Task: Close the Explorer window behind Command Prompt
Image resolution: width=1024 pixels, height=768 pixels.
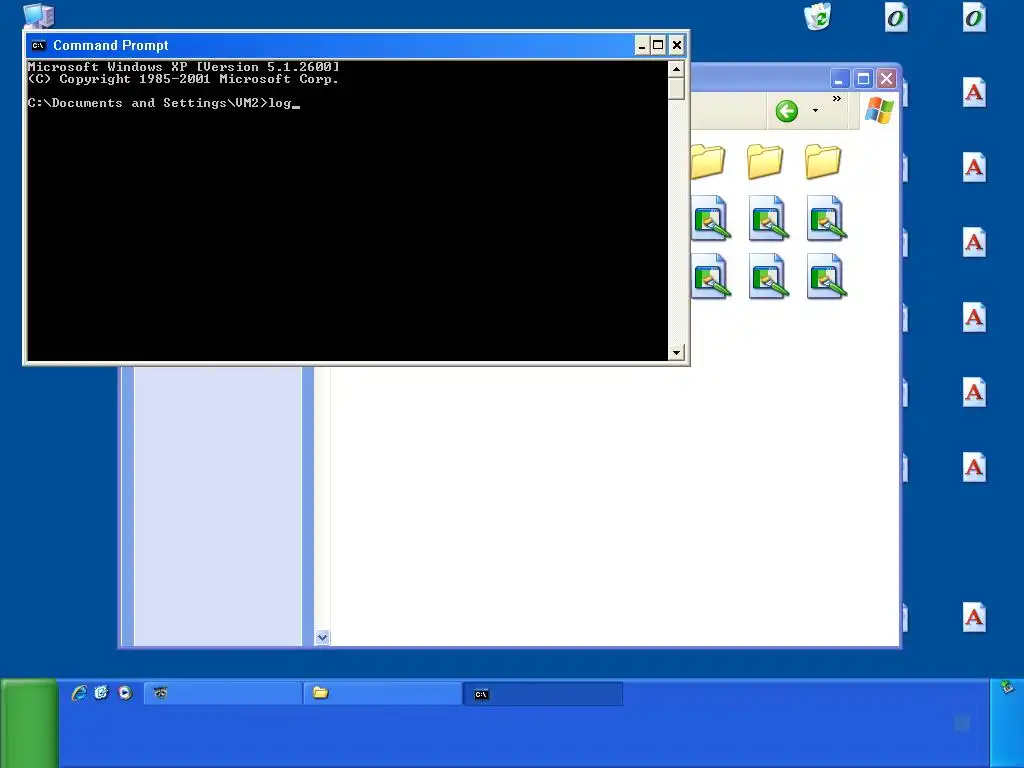Action: 886,79
